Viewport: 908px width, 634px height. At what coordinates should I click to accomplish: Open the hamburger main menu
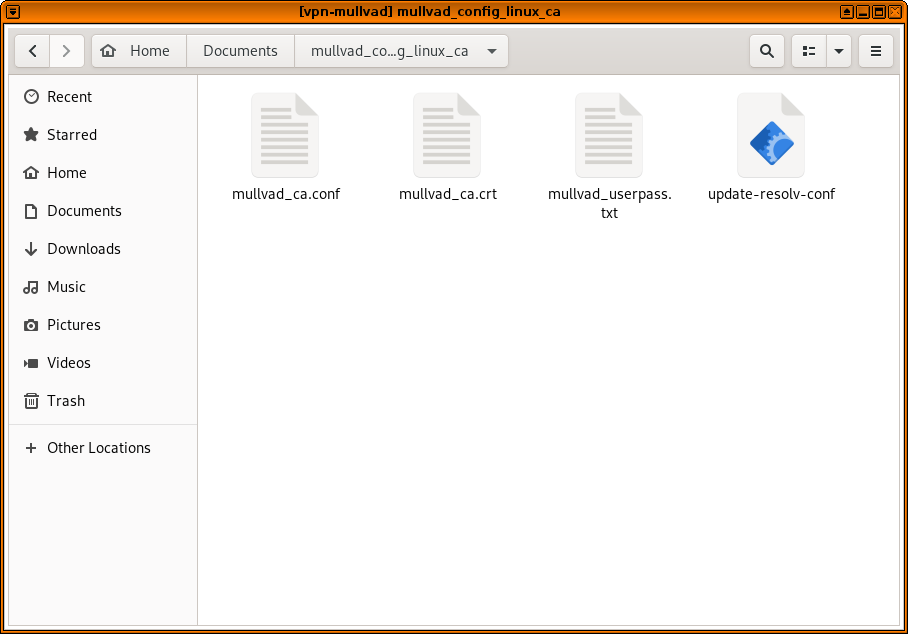[876, 51]
